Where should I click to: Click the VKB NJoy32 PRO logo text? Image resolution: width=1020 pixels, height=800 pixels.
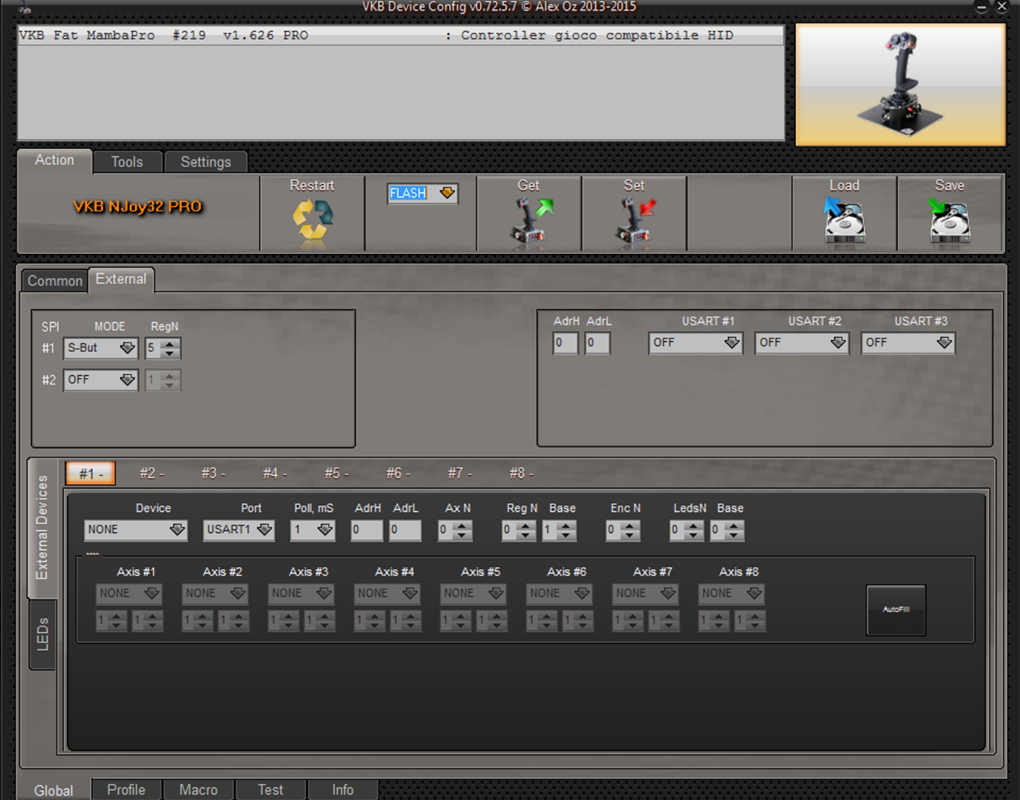(138, 207)
